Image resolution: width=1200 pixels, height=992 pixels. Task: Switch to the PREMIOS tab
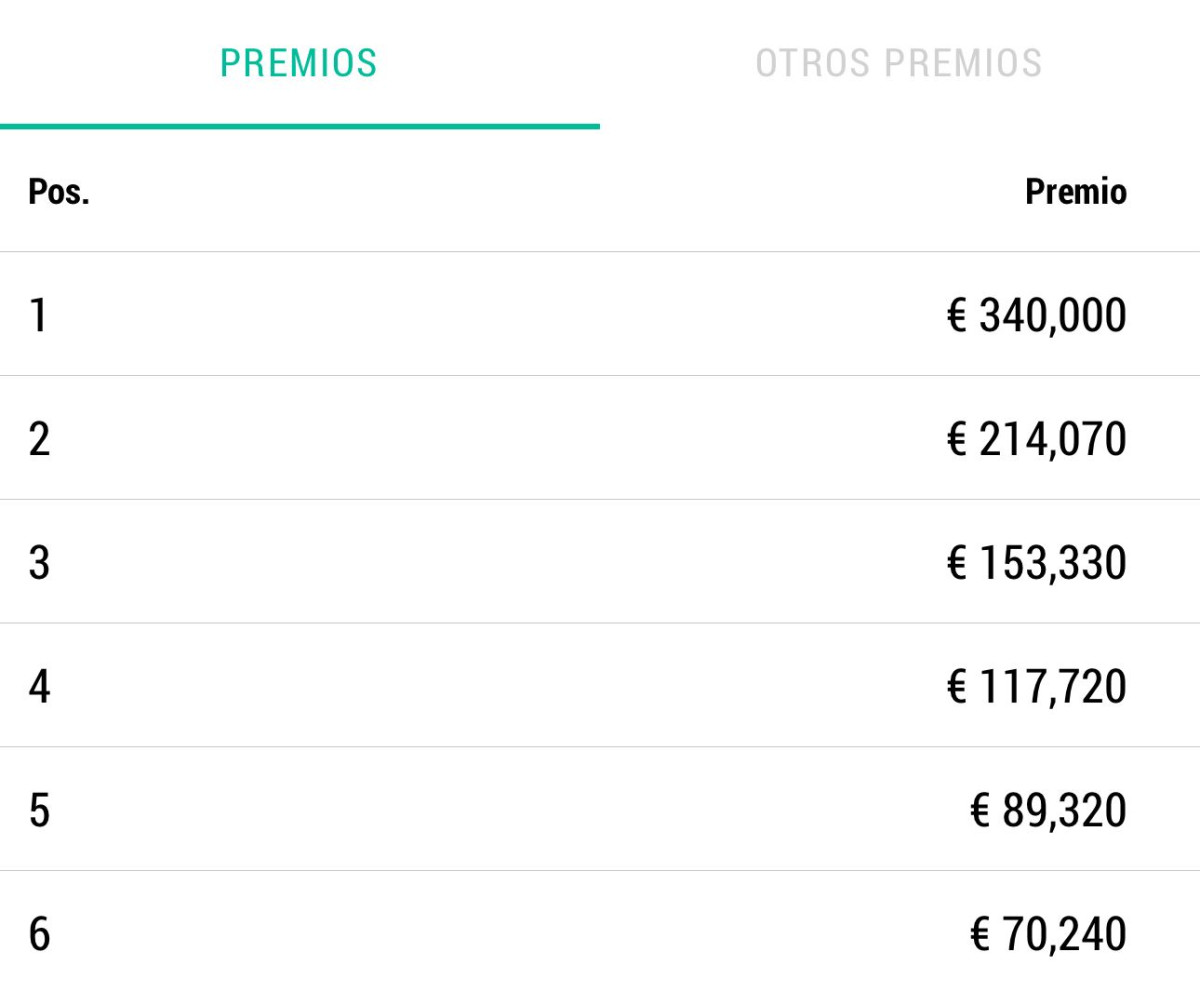click(299, 63)
